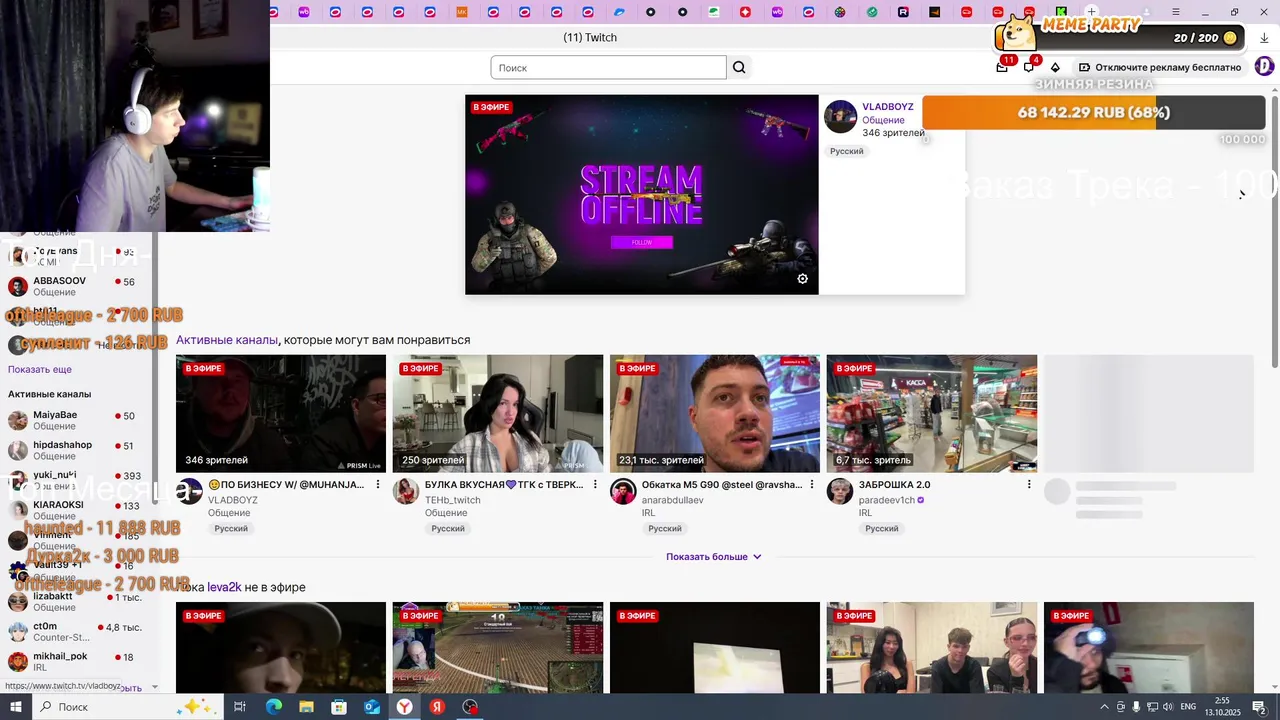This screenshot has width=1280, height=720.
Task: Open Обкатка M5 G90 stream title
Action: click(x=722, y=485)
